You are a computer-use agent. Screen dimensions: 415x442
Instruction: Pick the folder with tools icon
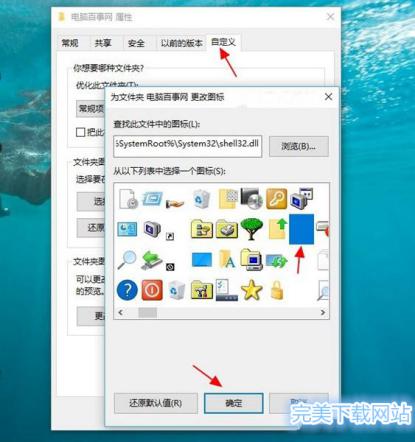point(202,290)
